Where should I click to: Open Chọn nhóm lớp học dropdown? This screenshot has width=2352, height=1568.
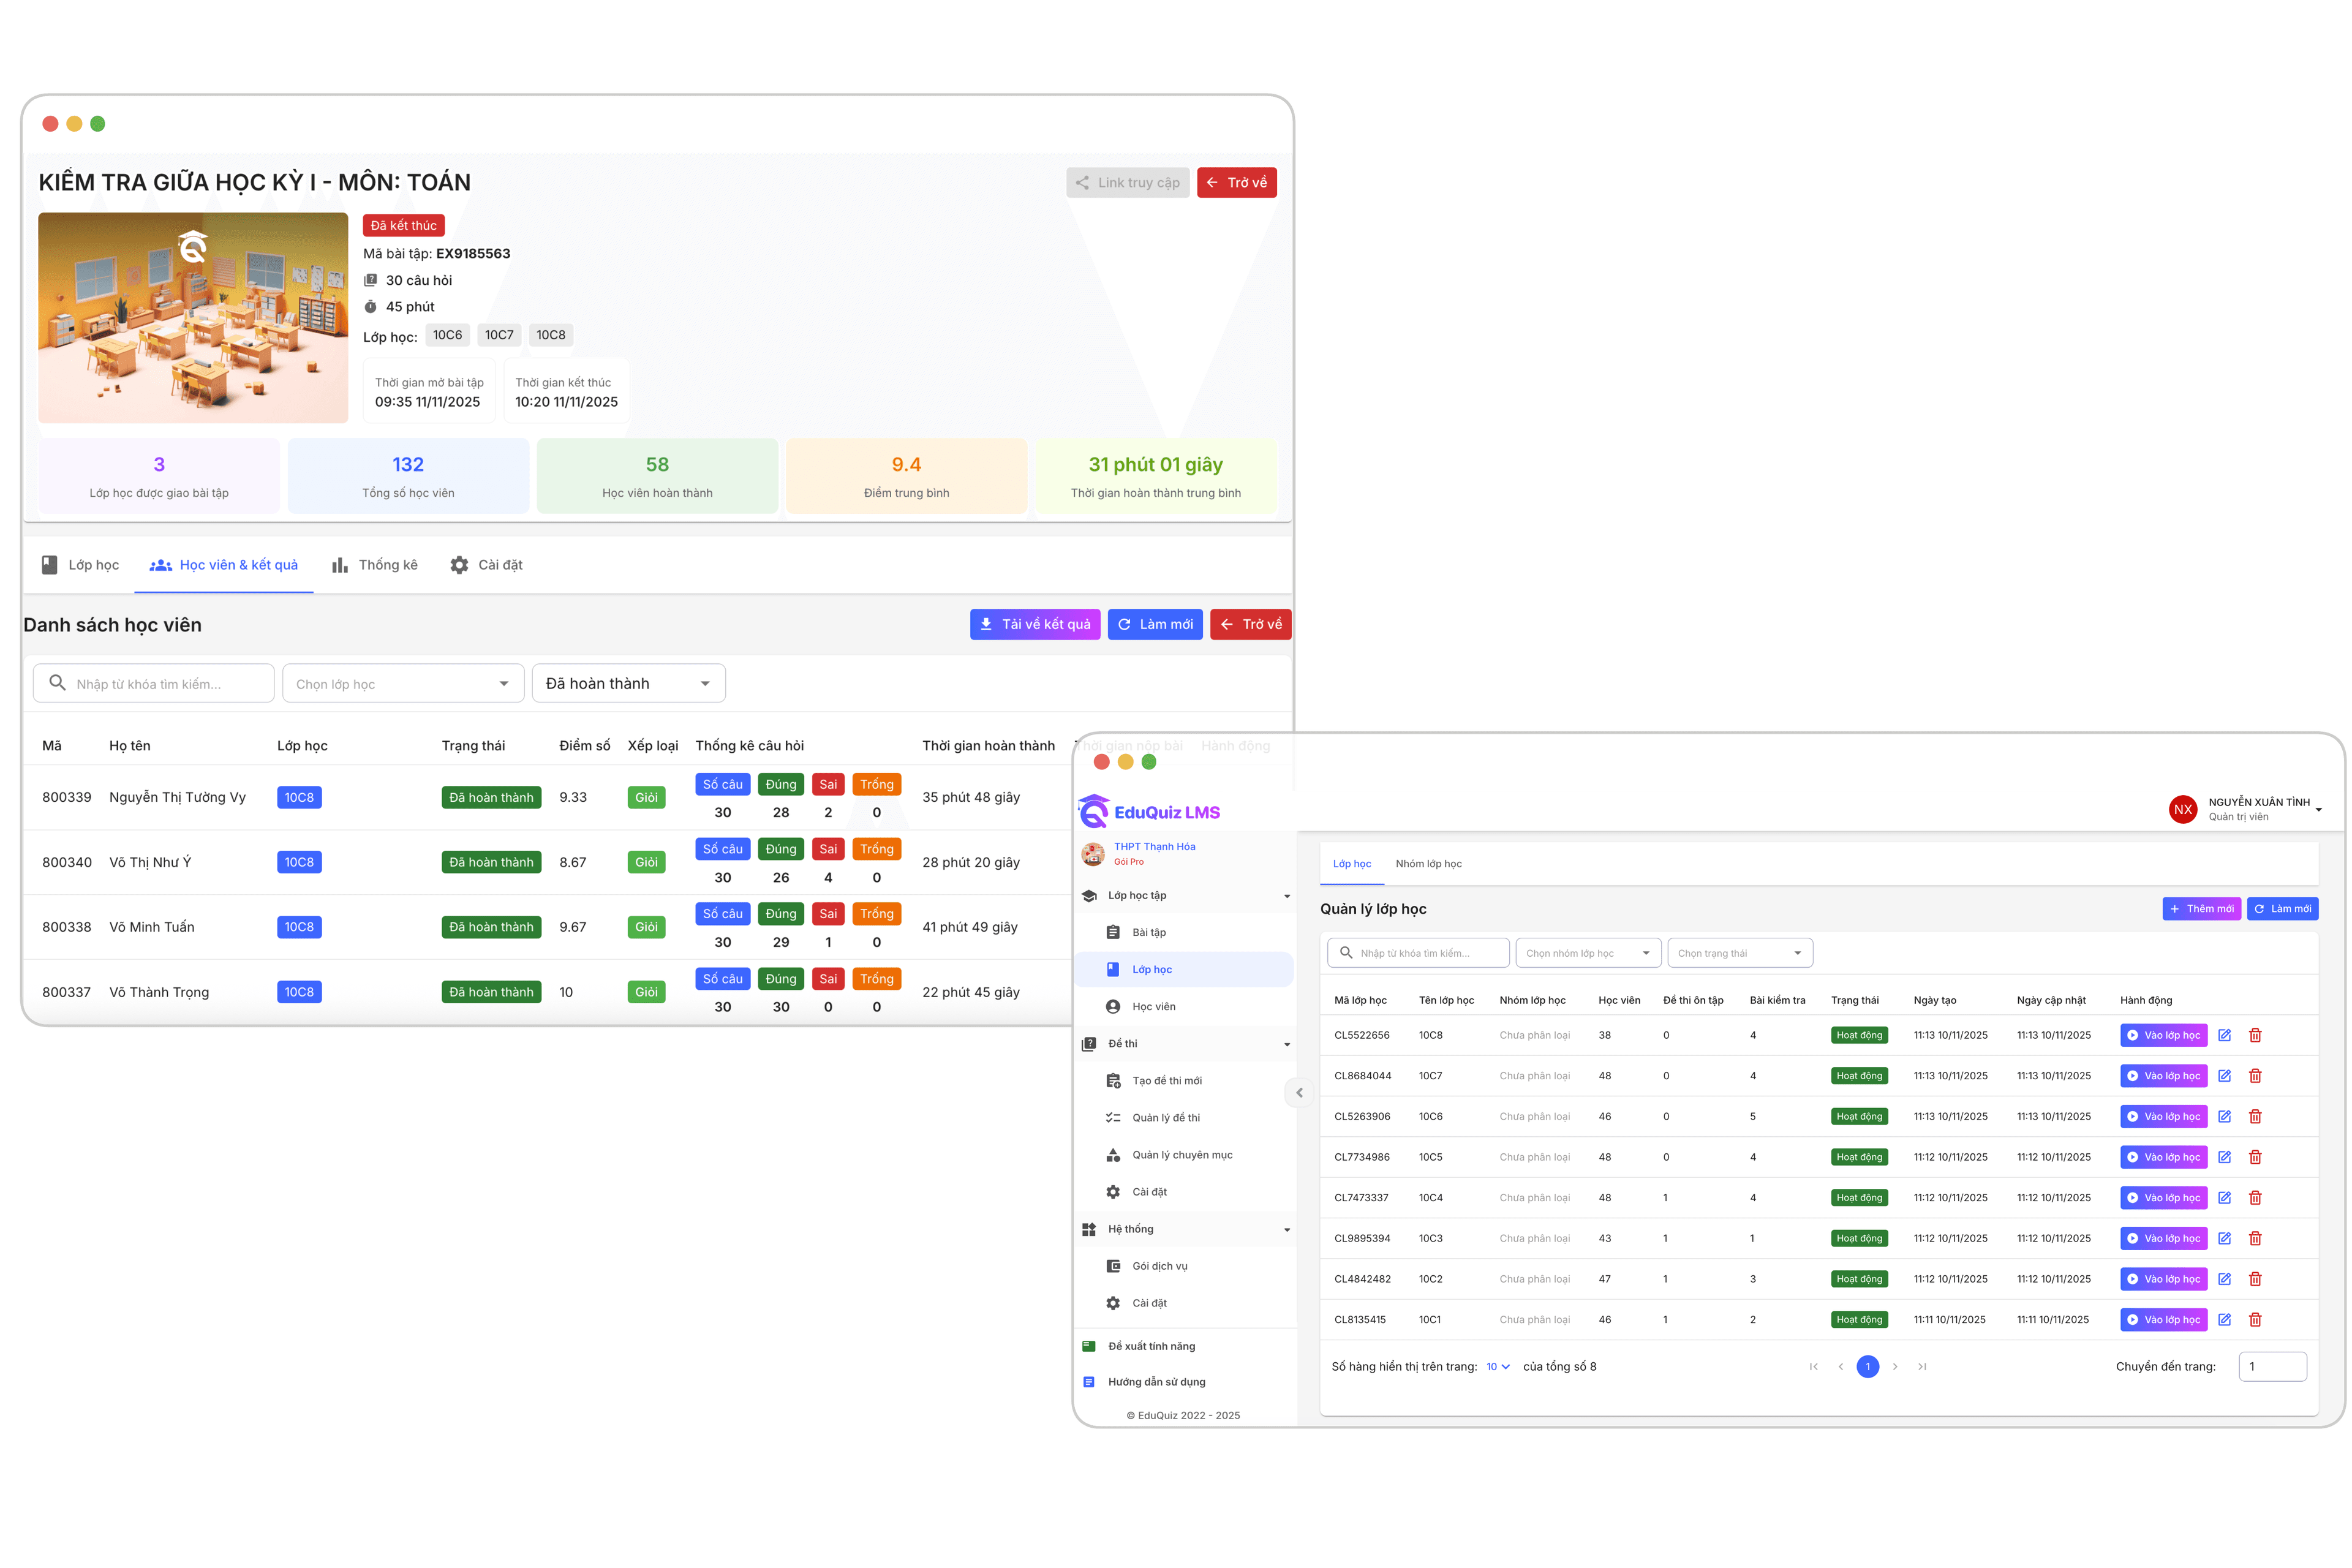point(1587,953)
